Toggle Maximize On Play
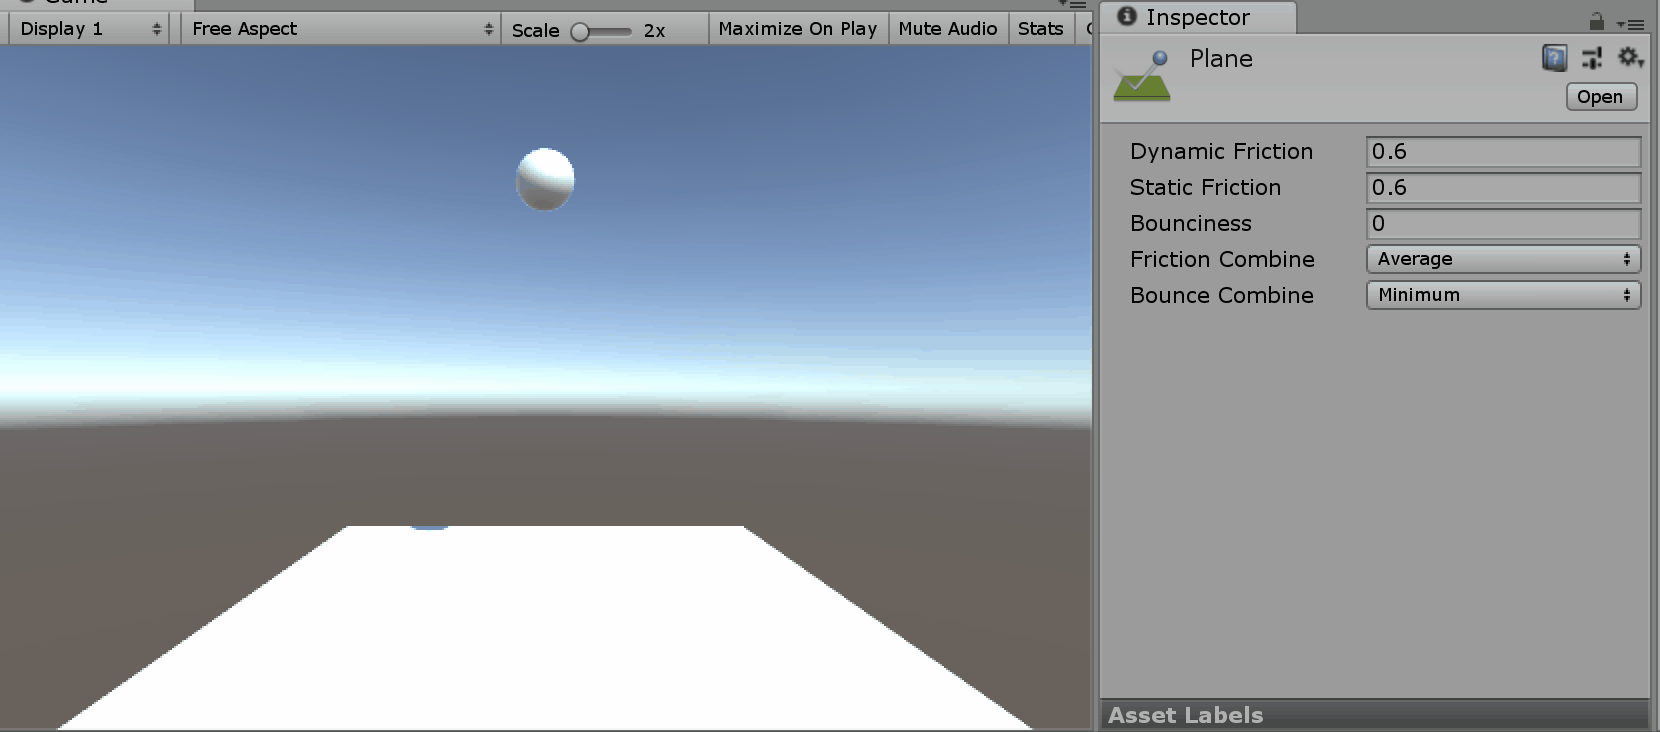Image resolution: width=1660 pixels, height=732 pixels. pyautogui.click(x=797, y=29)
